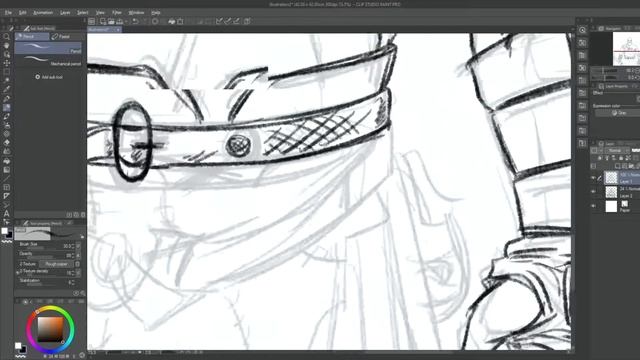640x360 pixels.
Task: Select the Airbrush tool
Action: coord(7,125)
